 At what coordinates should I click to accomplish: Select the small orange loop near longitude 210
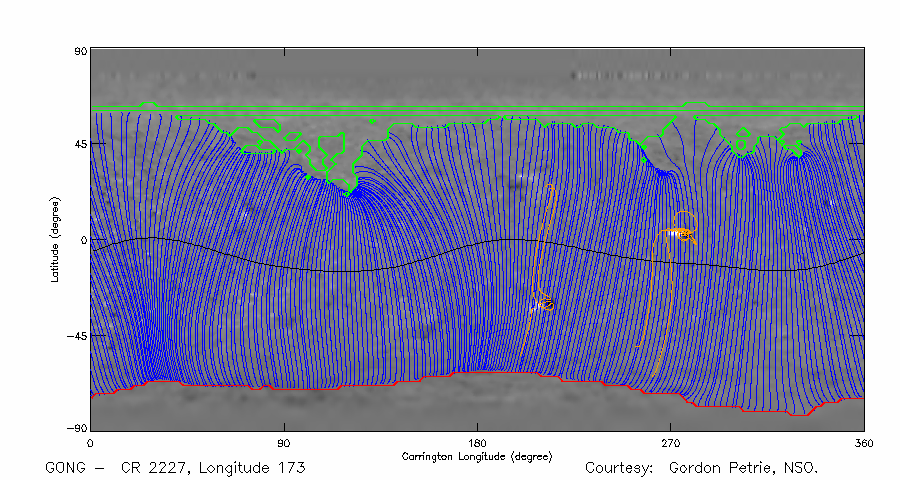[545, 303]
